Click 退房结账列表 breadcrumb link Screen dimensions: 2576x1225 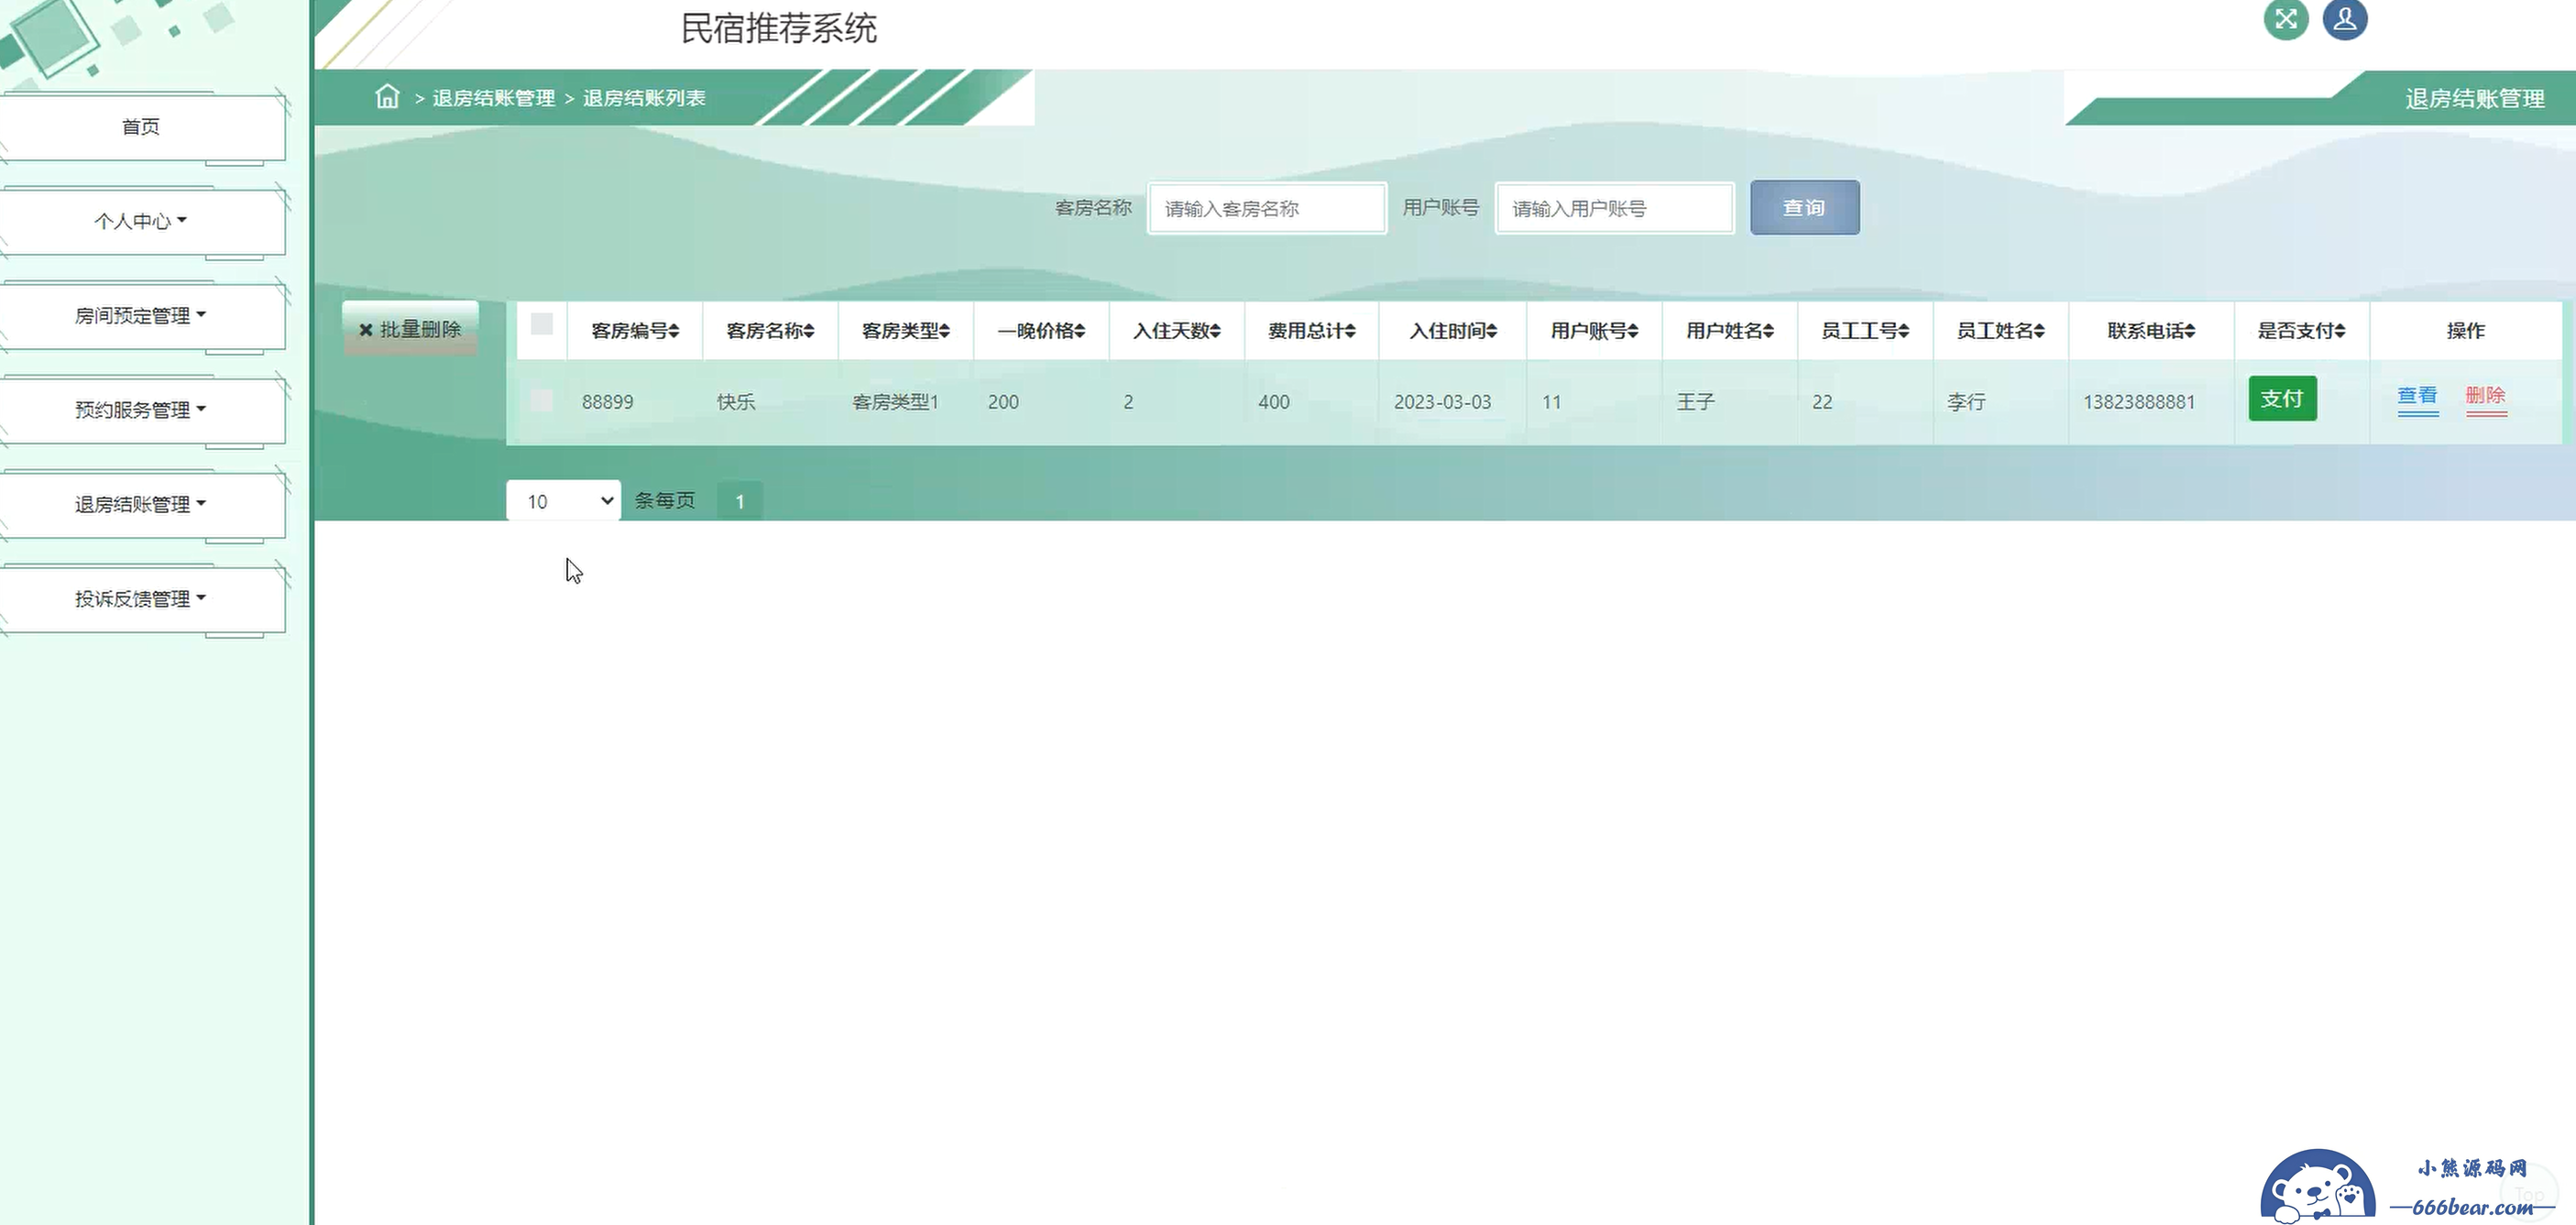tap(645, 98)
